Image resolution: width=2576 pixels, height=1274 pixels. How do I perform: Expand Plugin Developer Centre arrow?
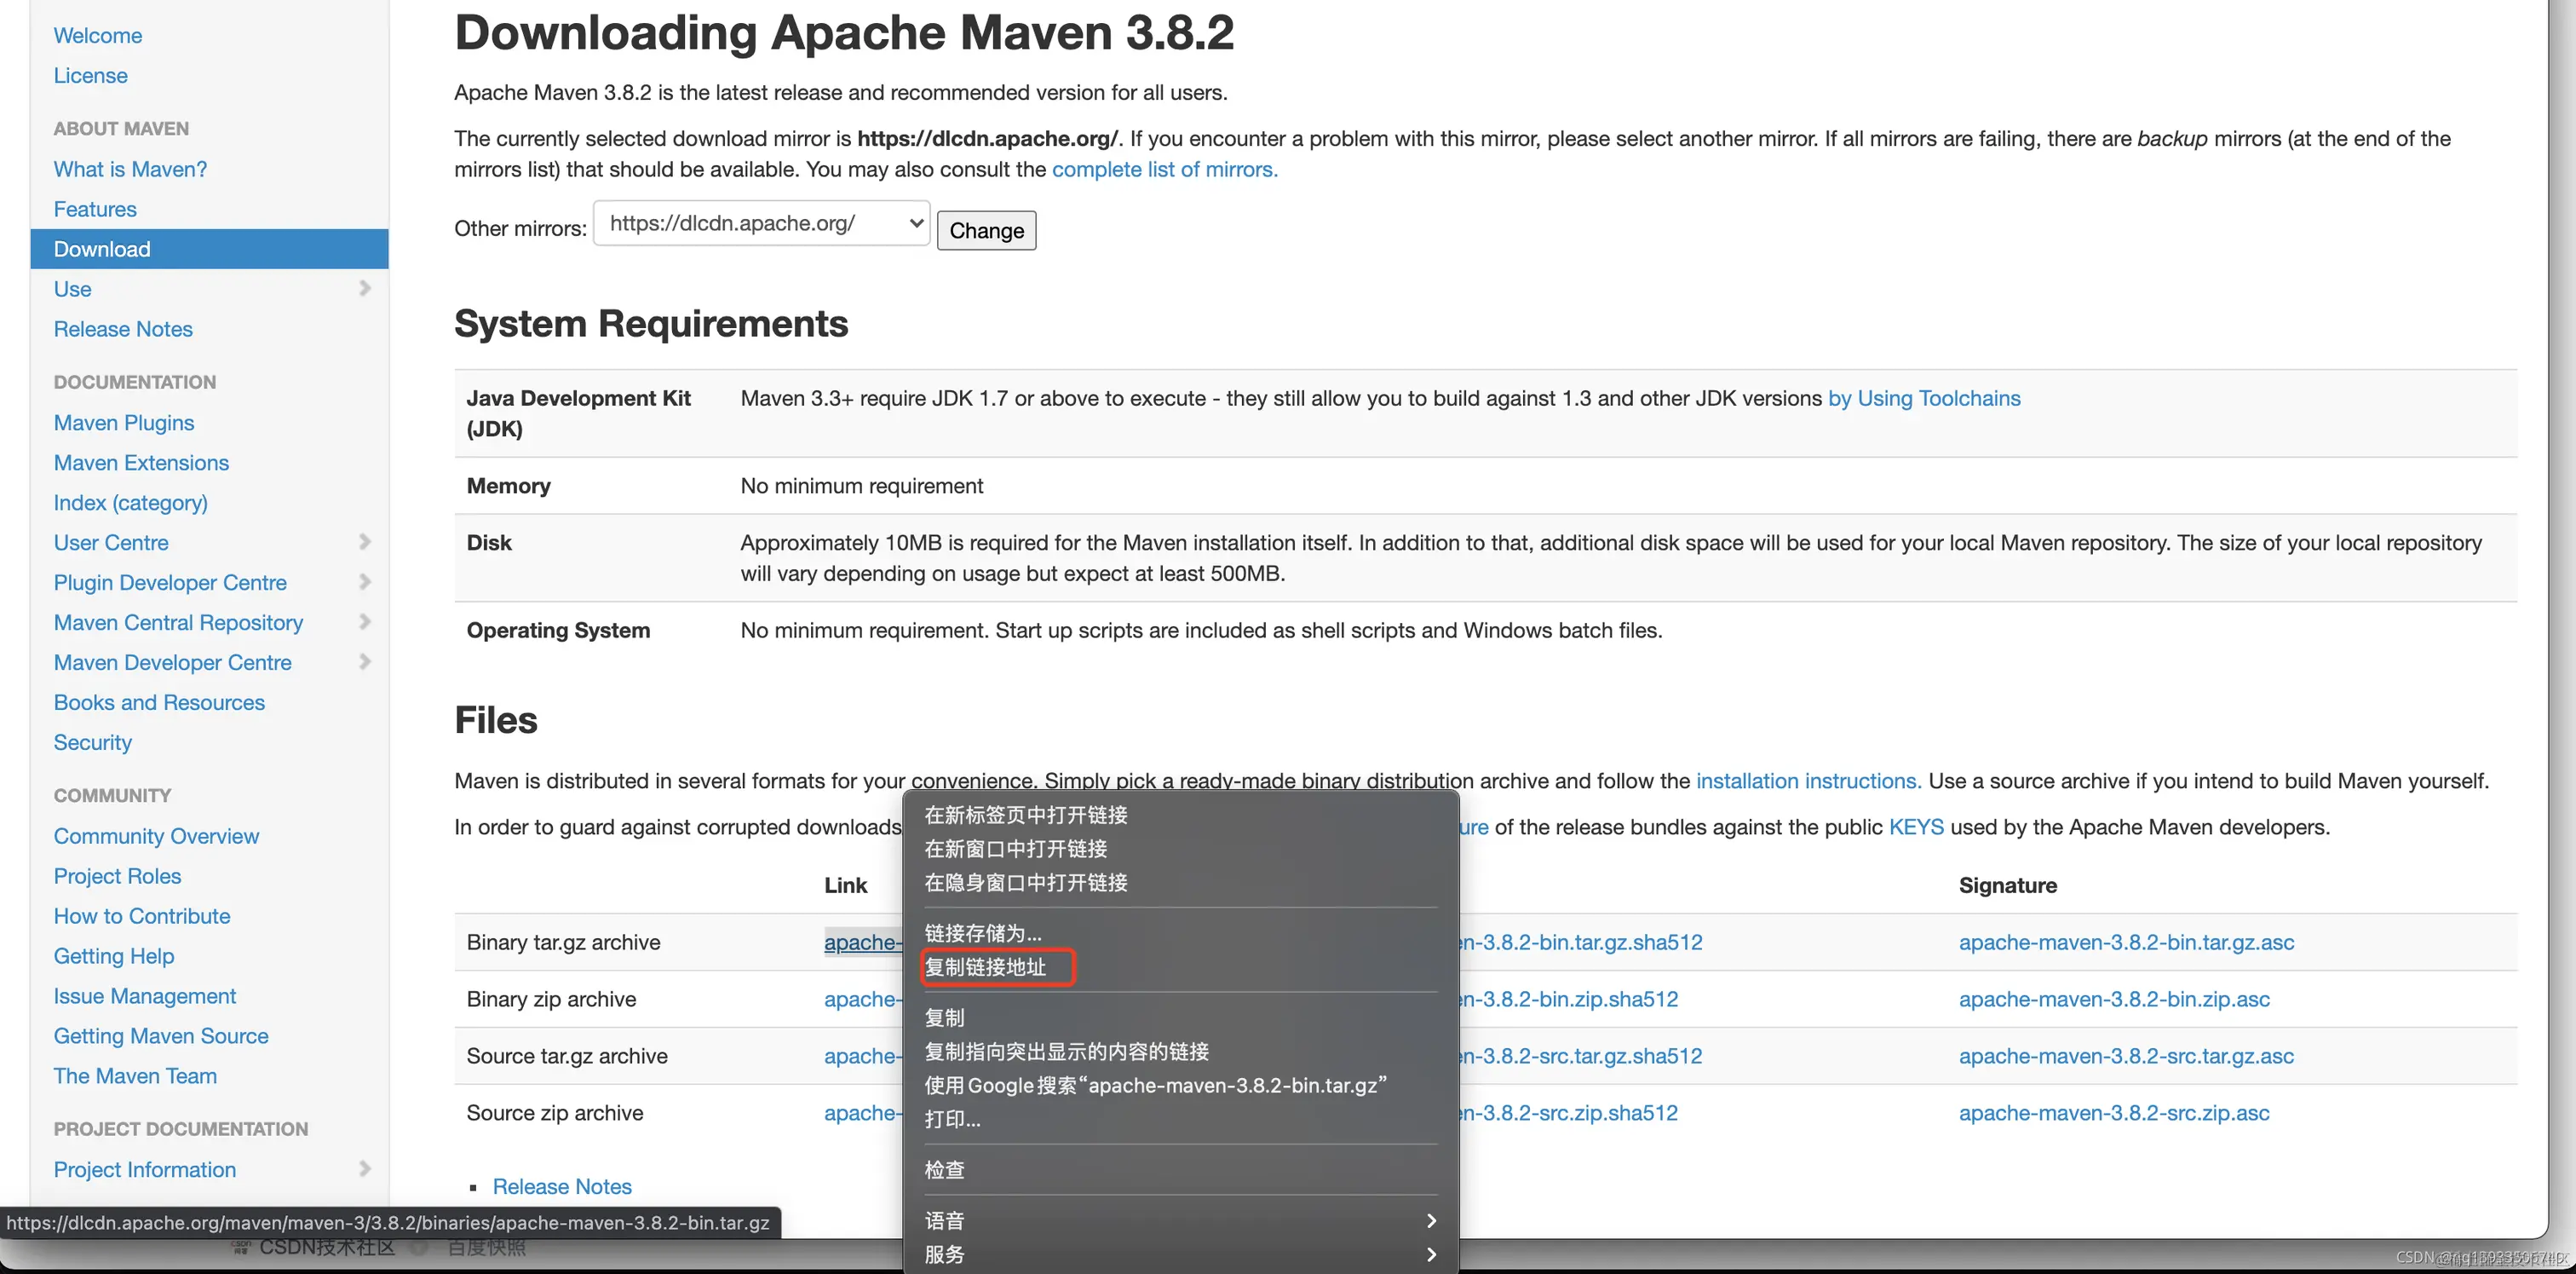click(364, 582)
